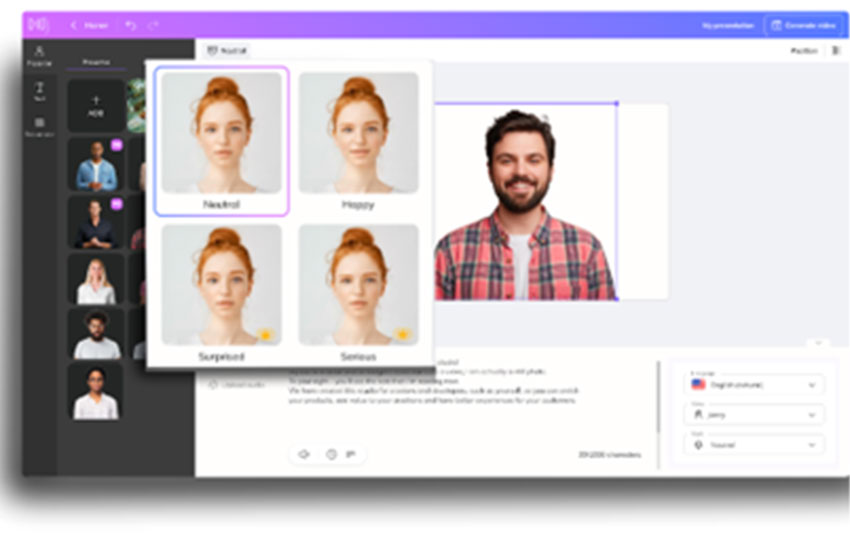The image size is (850, 544).
Task: Select the blonde woman presenter thumbnail
Action: coord(96,280)
